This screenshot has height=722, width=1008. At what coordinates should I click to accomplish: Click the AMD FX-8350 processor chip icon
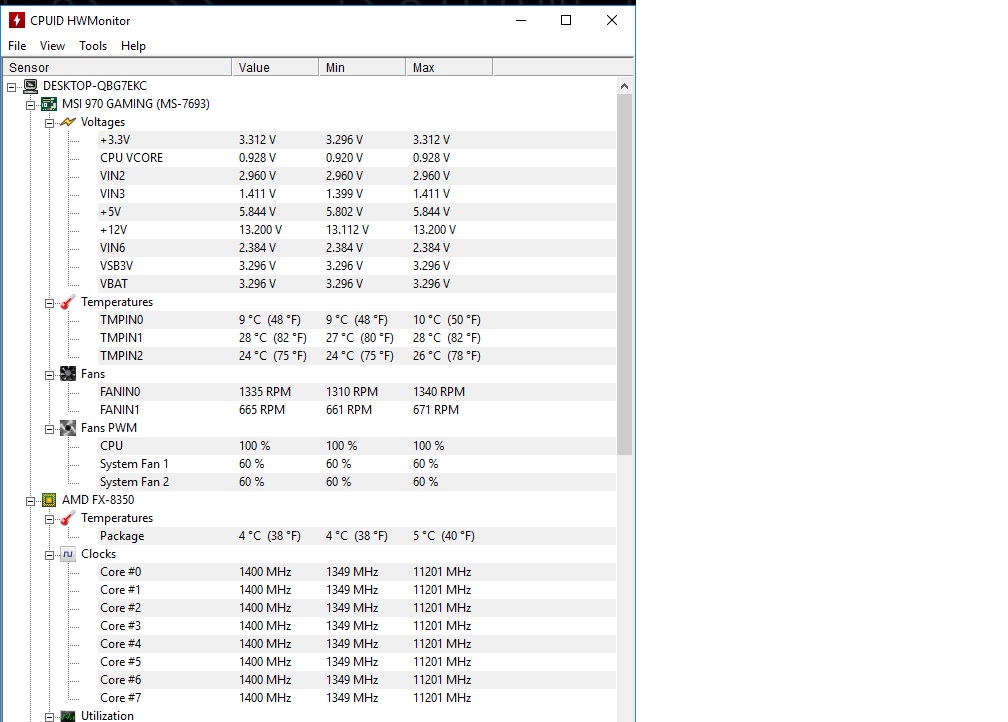coord(49,500)
